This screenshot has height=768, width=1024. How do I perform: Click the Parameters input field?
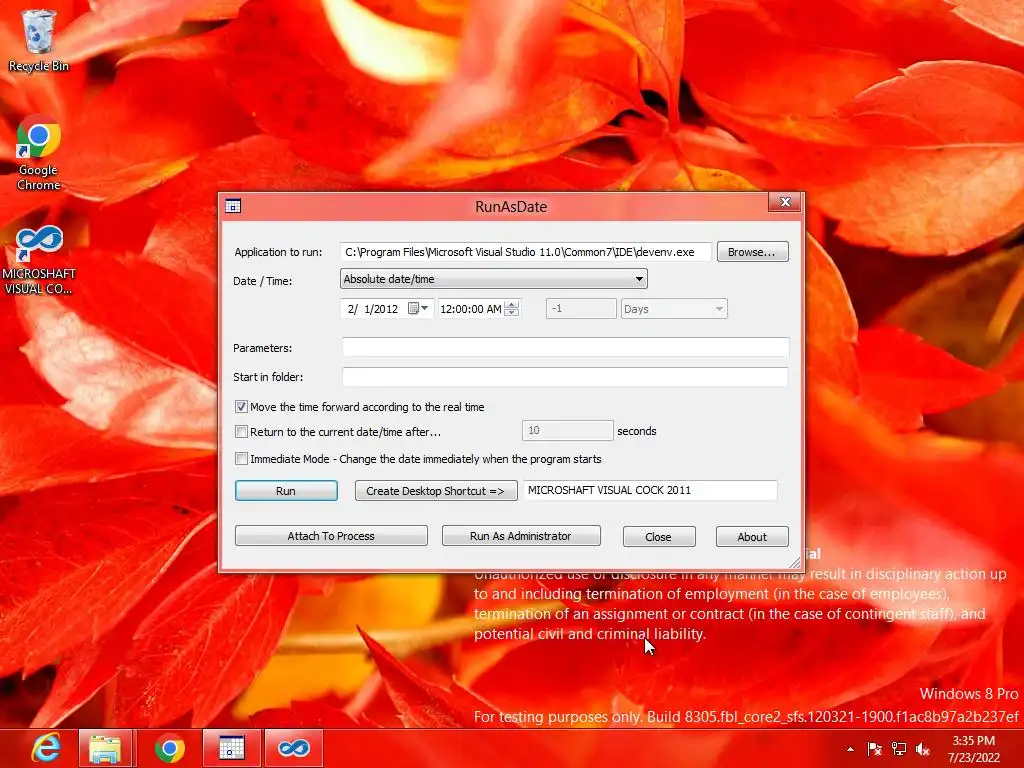(566, 347)
